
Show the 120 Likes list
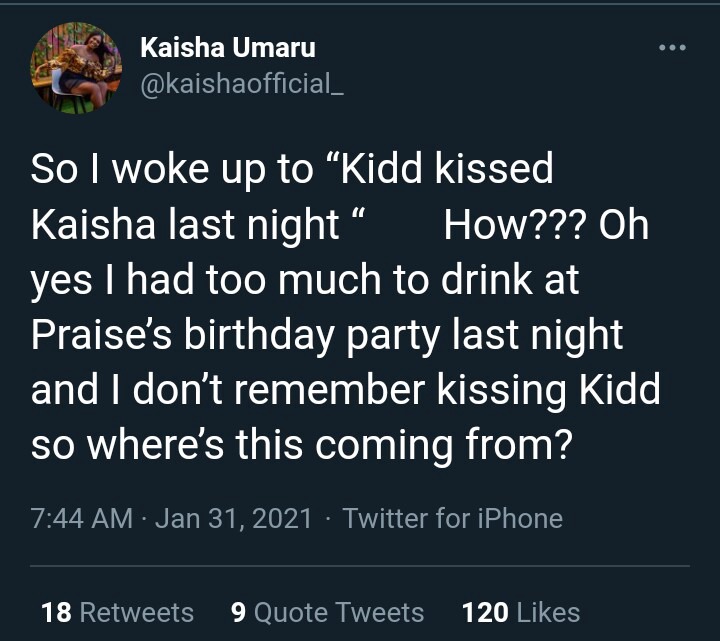click(x=520, y=612)
